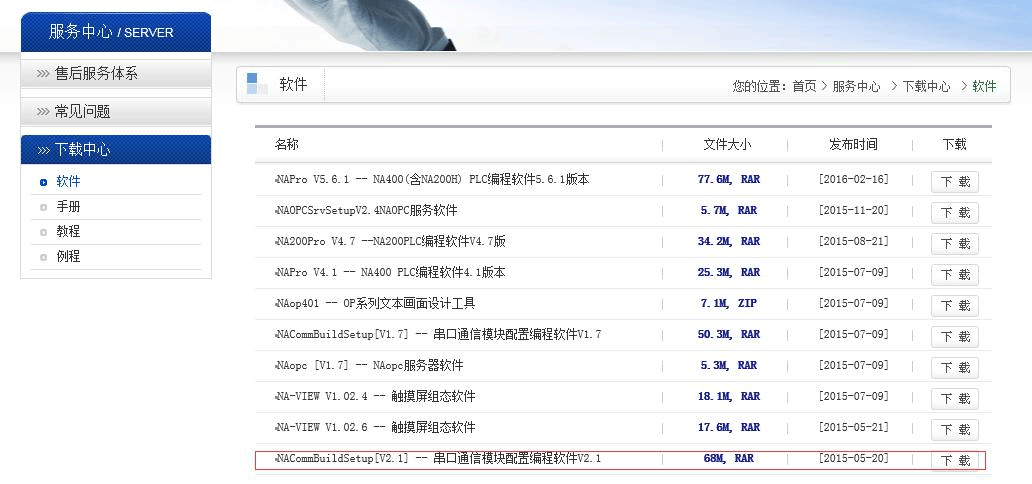Click NAopc [V1.7] server software name
Screen dimensions: 1032x484
369,365
